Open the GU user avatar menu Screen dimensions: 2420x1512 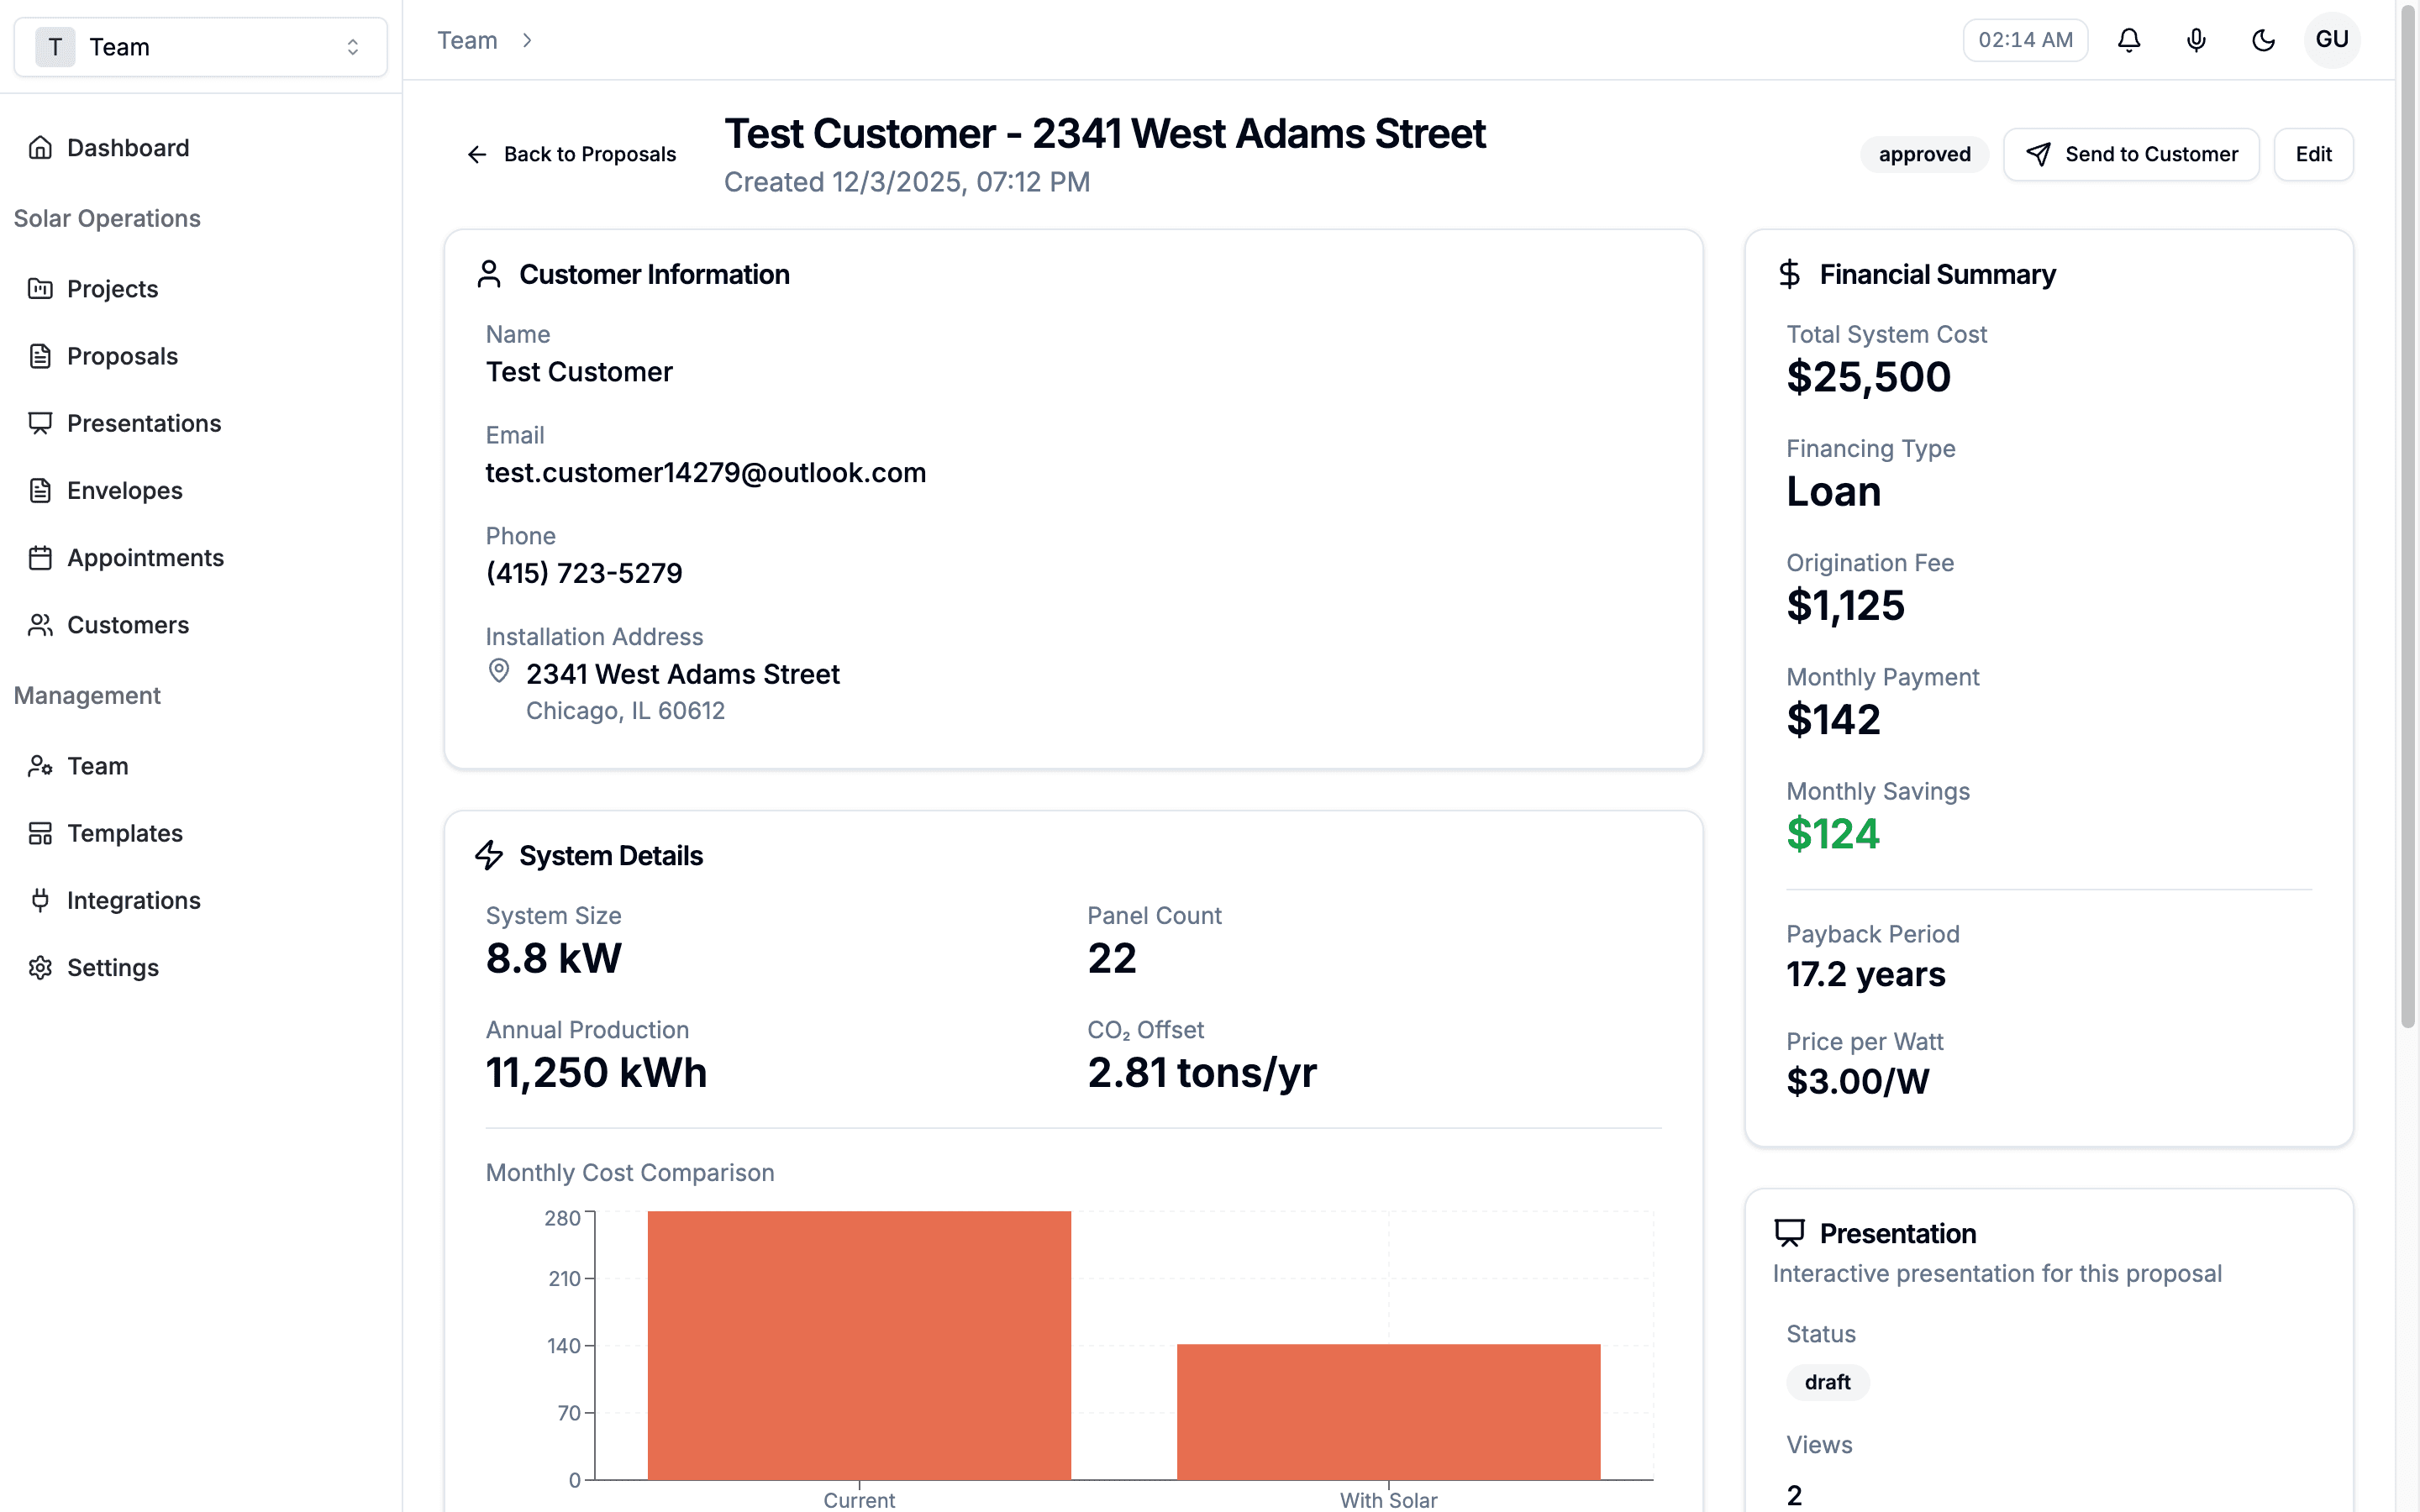click(2331, 40)
